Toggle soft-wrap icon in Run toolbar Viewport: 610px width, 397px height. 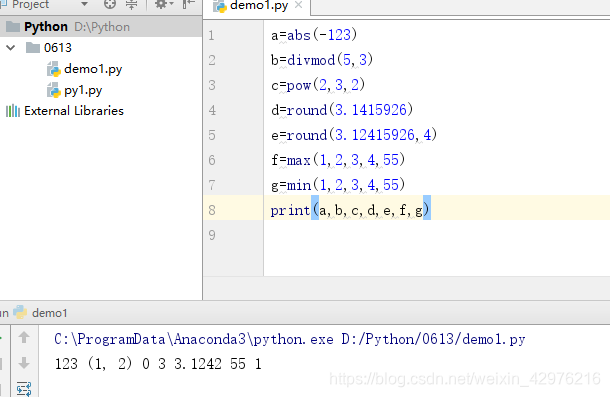(24, 388)
